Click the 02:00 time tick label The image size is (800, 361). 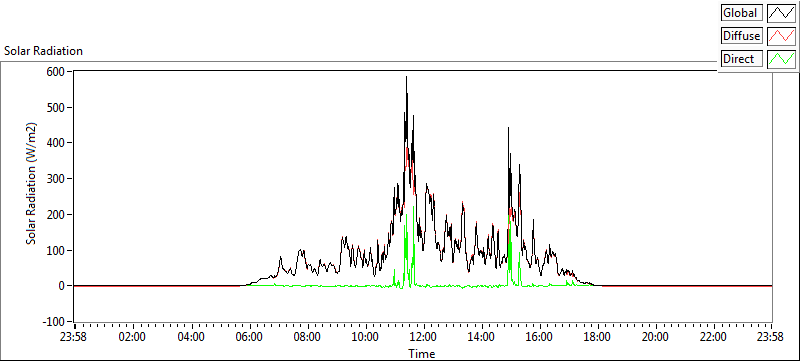pyautogui.click(x=133, y=337)
